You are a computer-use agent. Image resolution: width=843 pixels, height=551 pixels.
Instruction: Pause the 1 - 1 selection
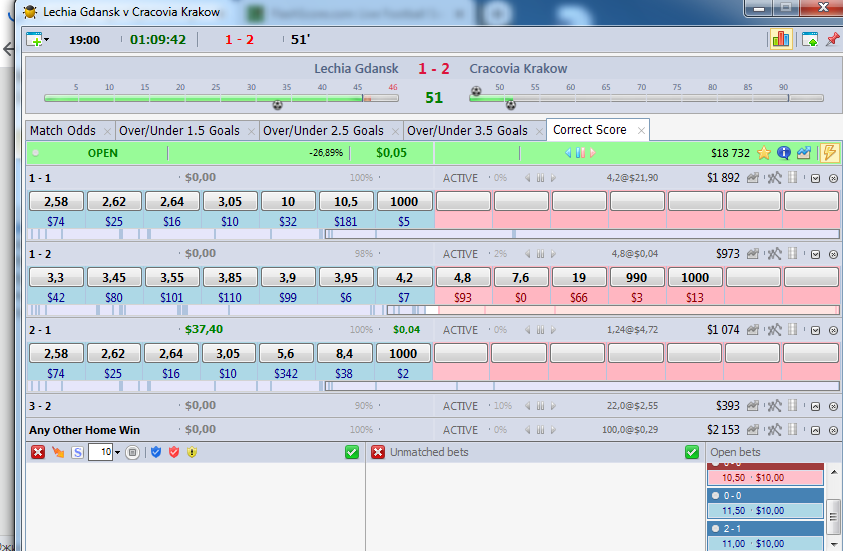540,178
